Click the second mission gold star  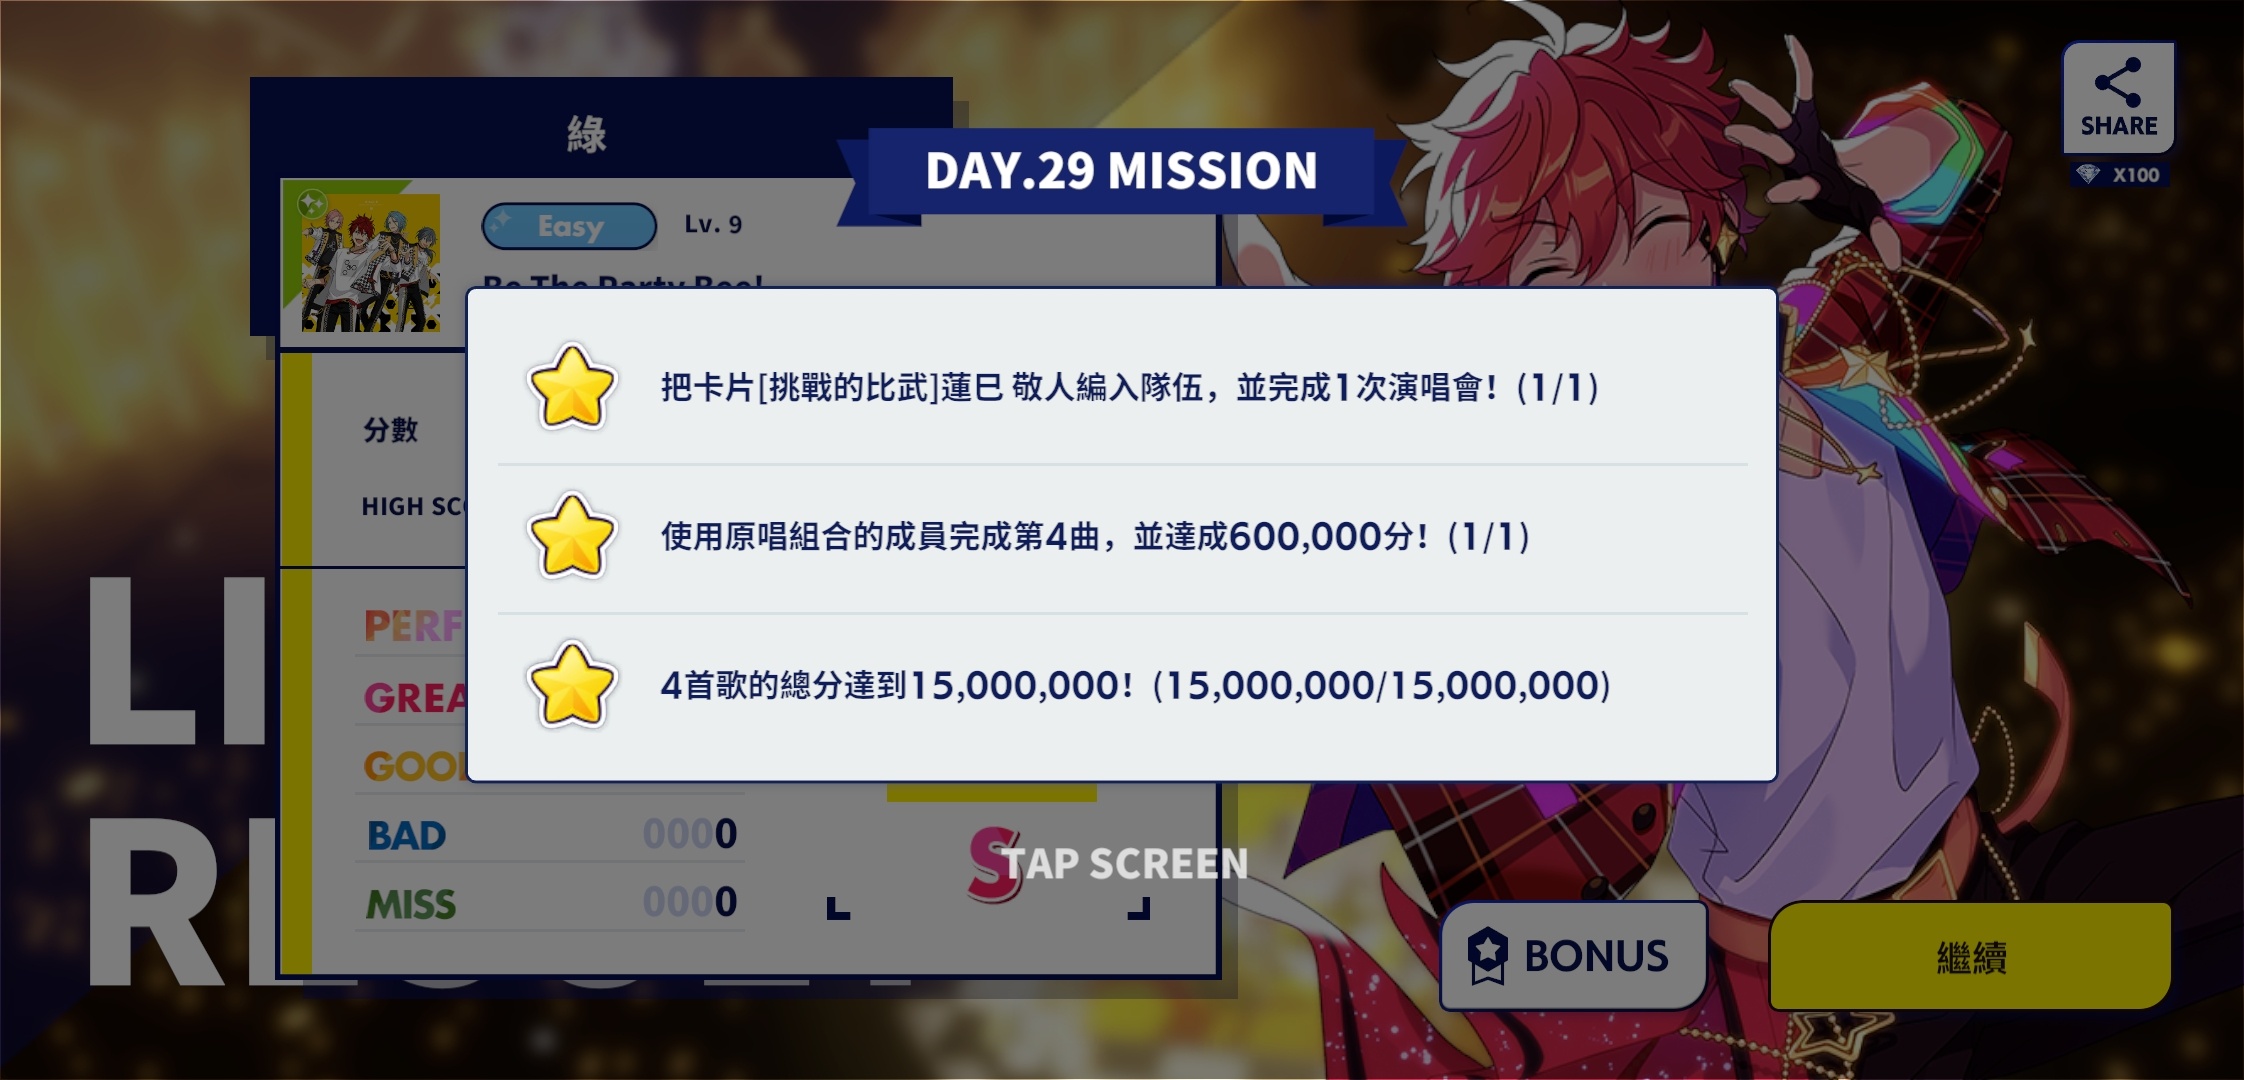click(571, 536)
